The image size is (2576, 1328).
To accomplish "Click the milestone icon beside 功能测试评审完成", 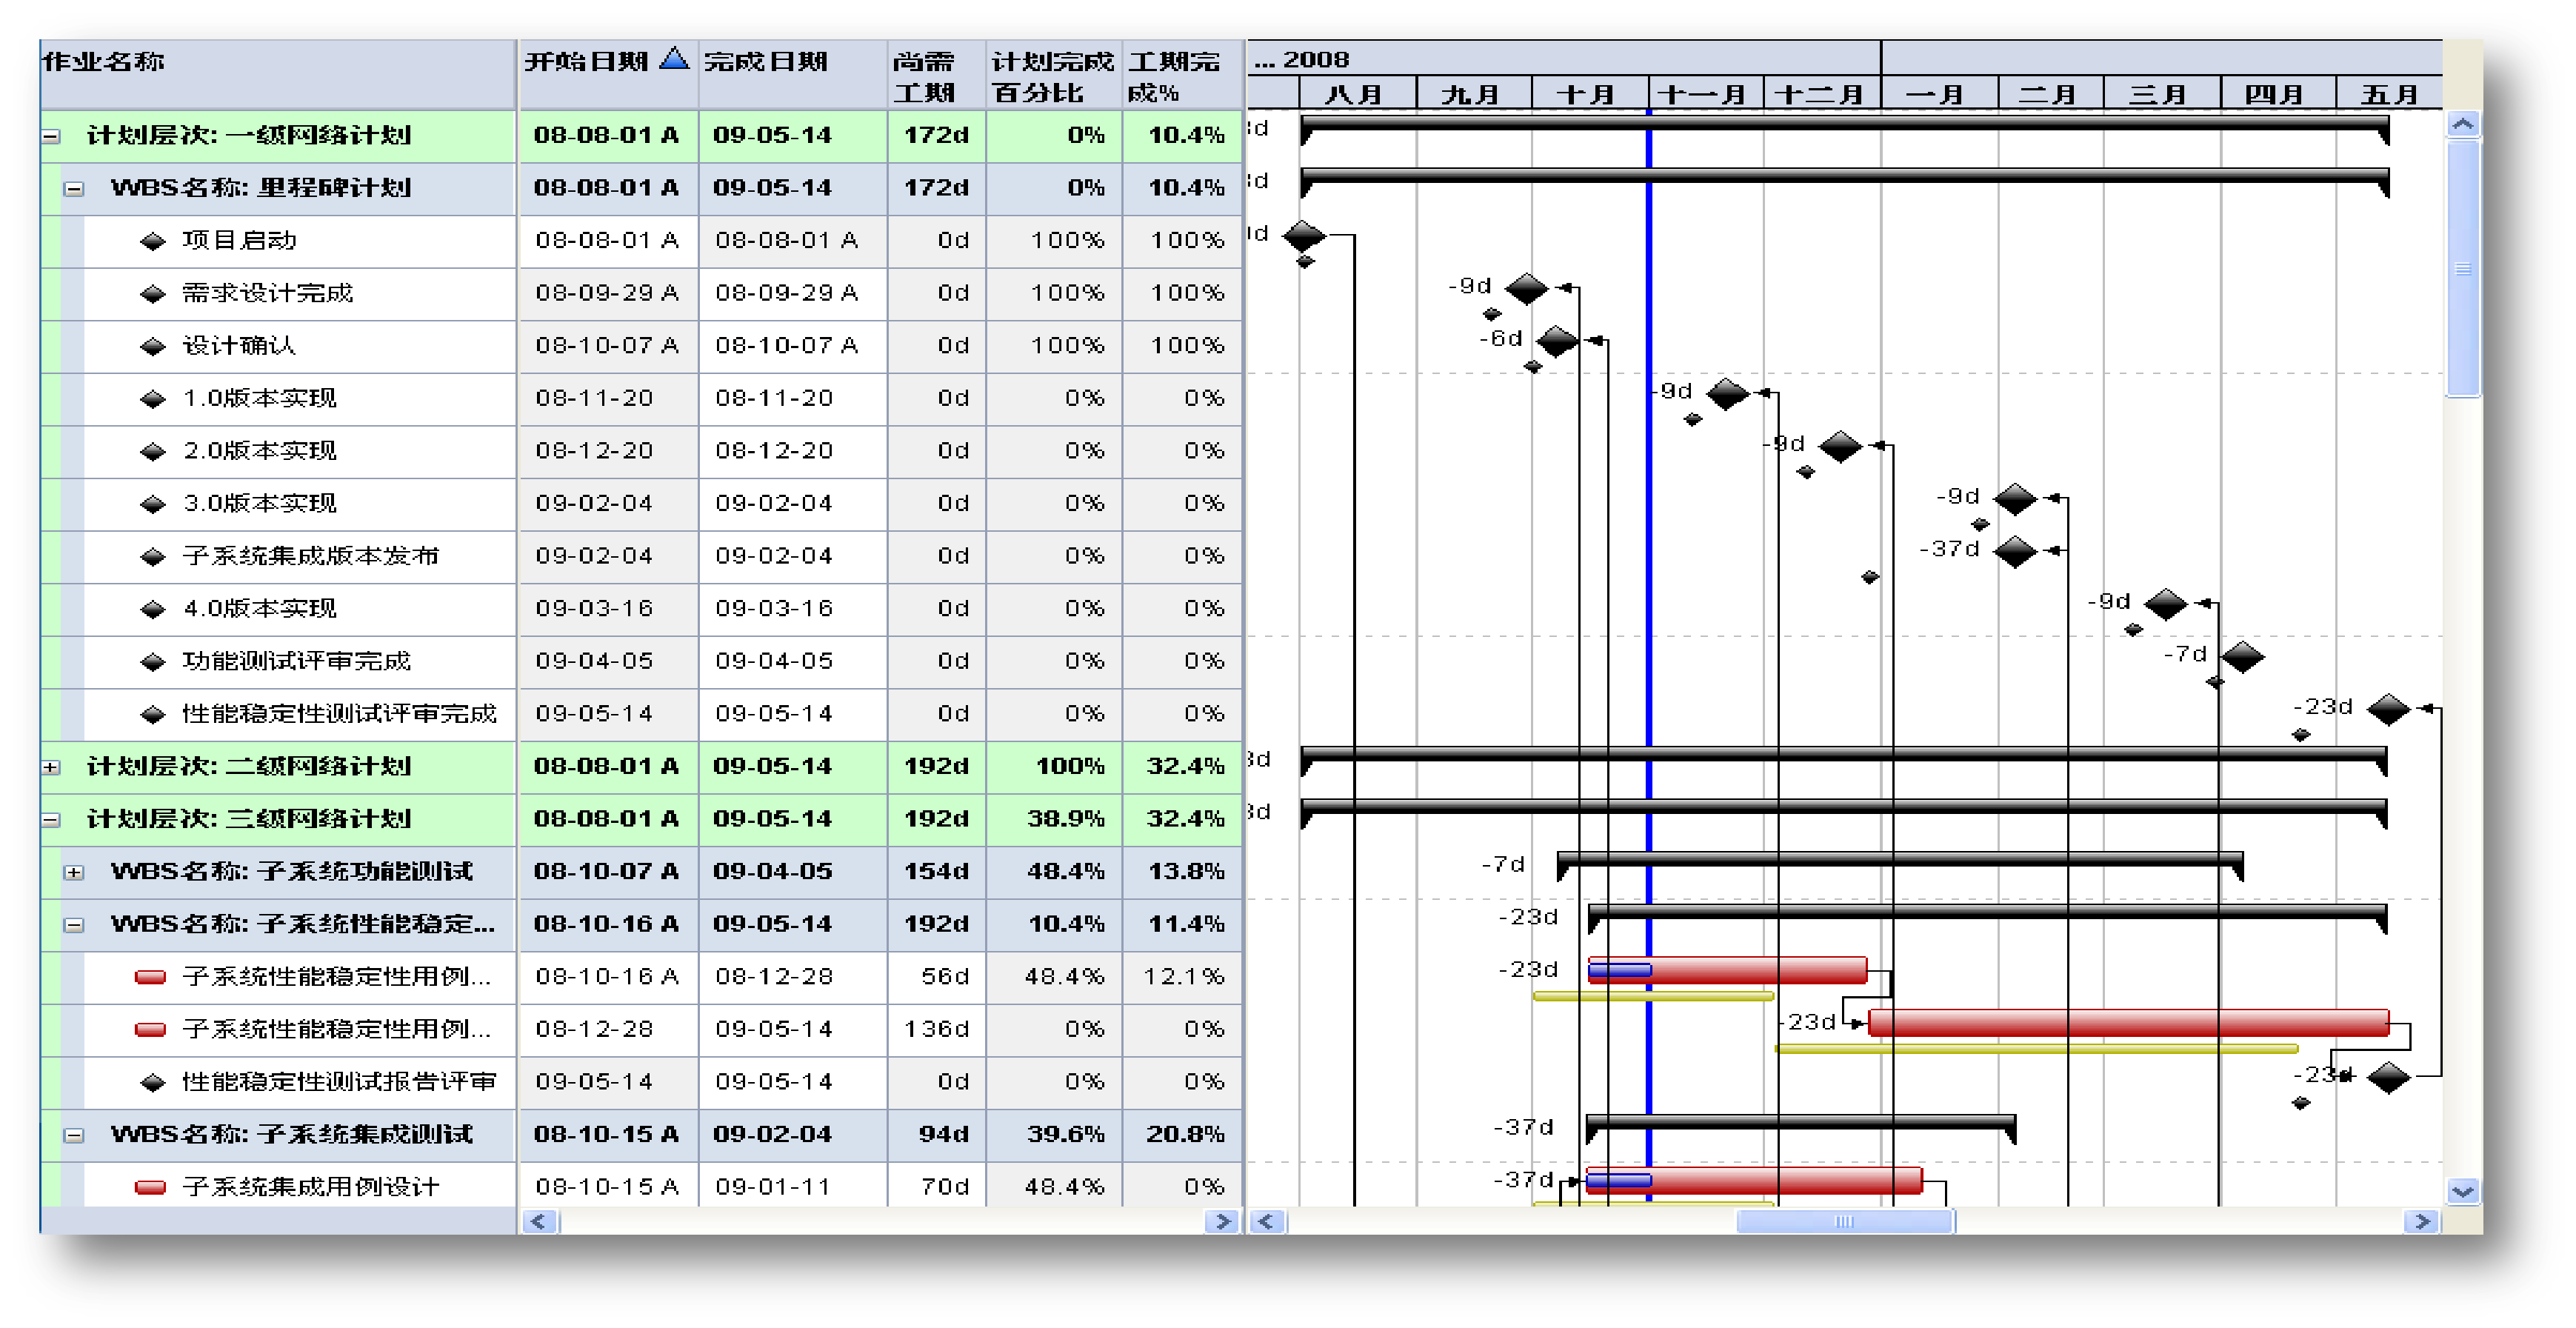I will [152, 662].
